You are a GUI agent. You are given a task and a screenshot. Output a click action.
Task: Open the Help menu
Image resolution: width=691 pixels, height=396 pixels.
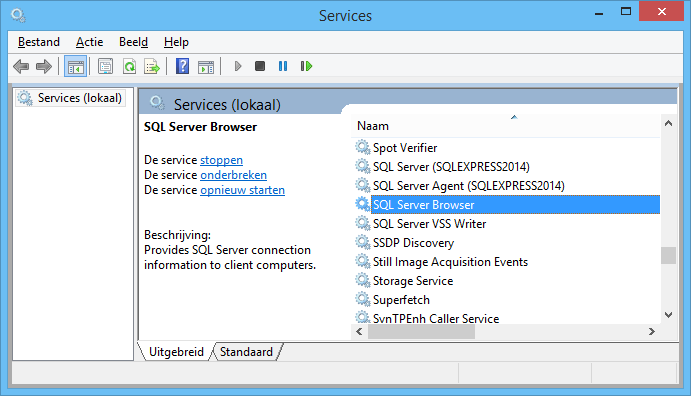click(176, 42)
